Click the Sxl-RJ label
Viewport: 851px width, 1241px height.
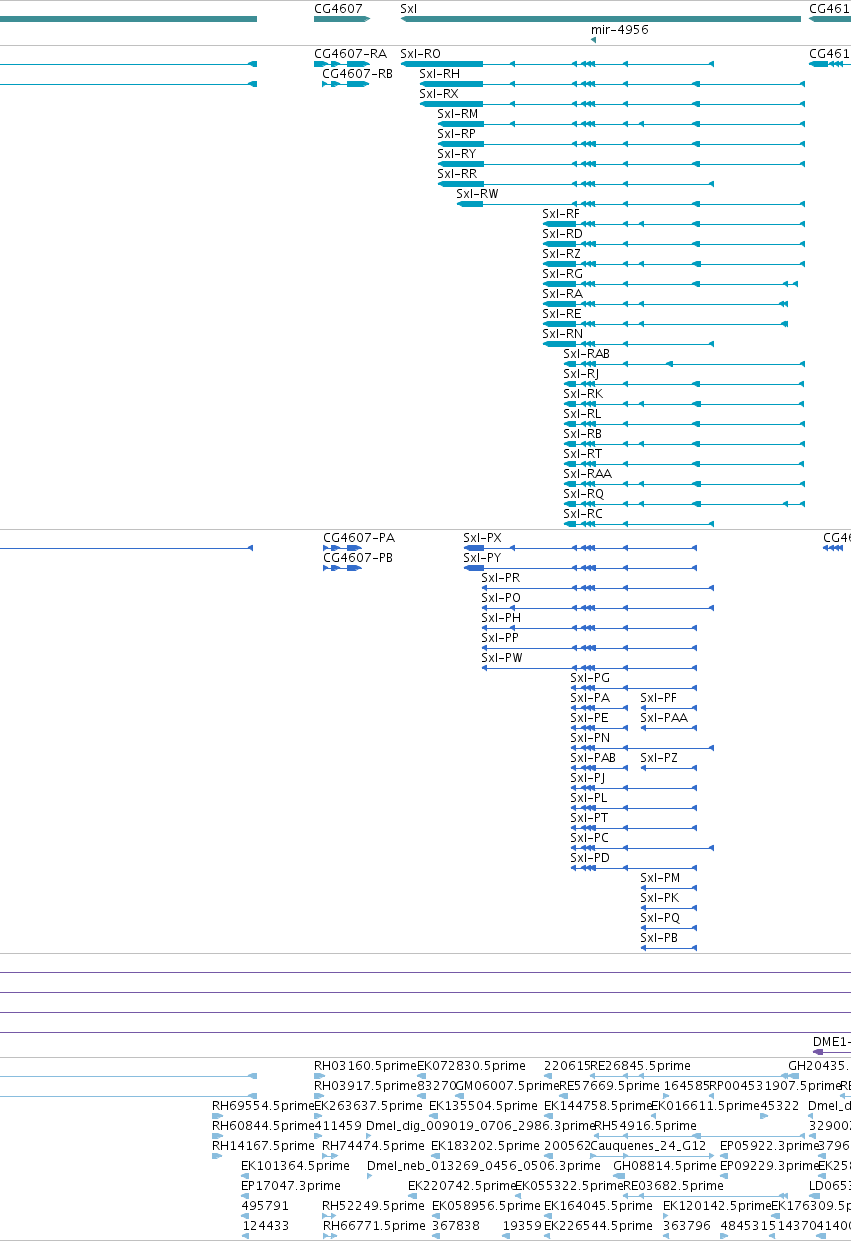coord(581,374)
